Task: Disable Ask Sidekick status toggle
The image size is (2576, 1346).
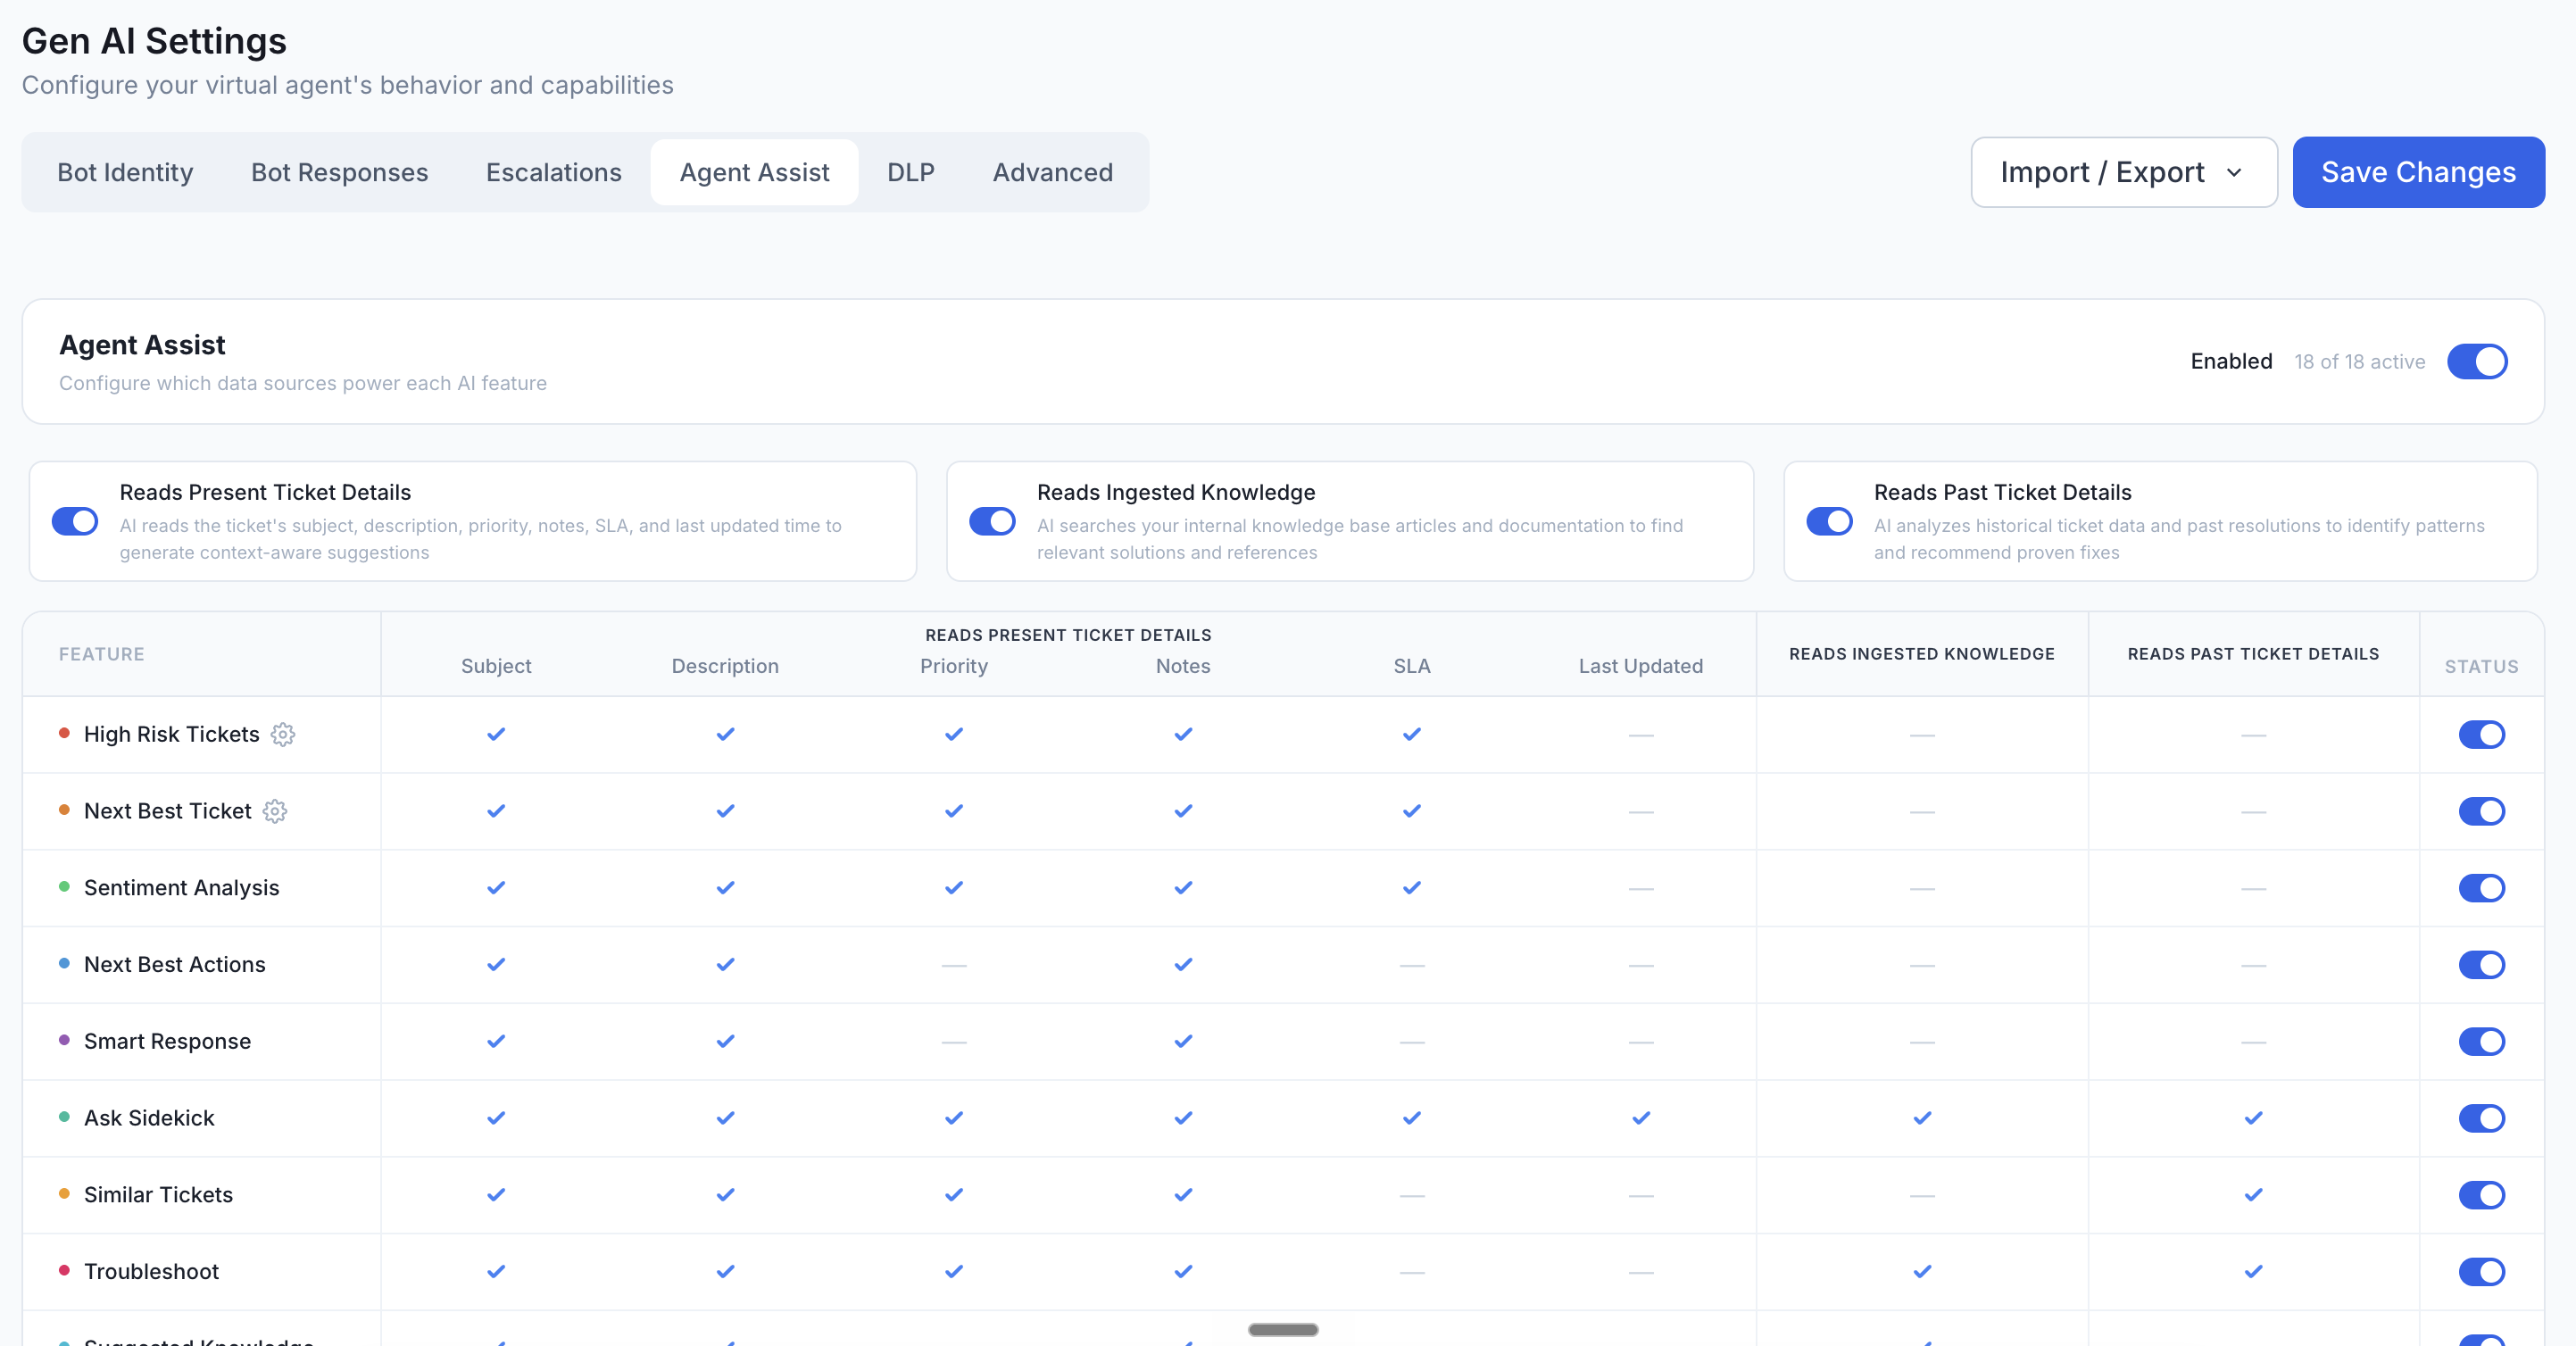Action: pos(2481,1118)
